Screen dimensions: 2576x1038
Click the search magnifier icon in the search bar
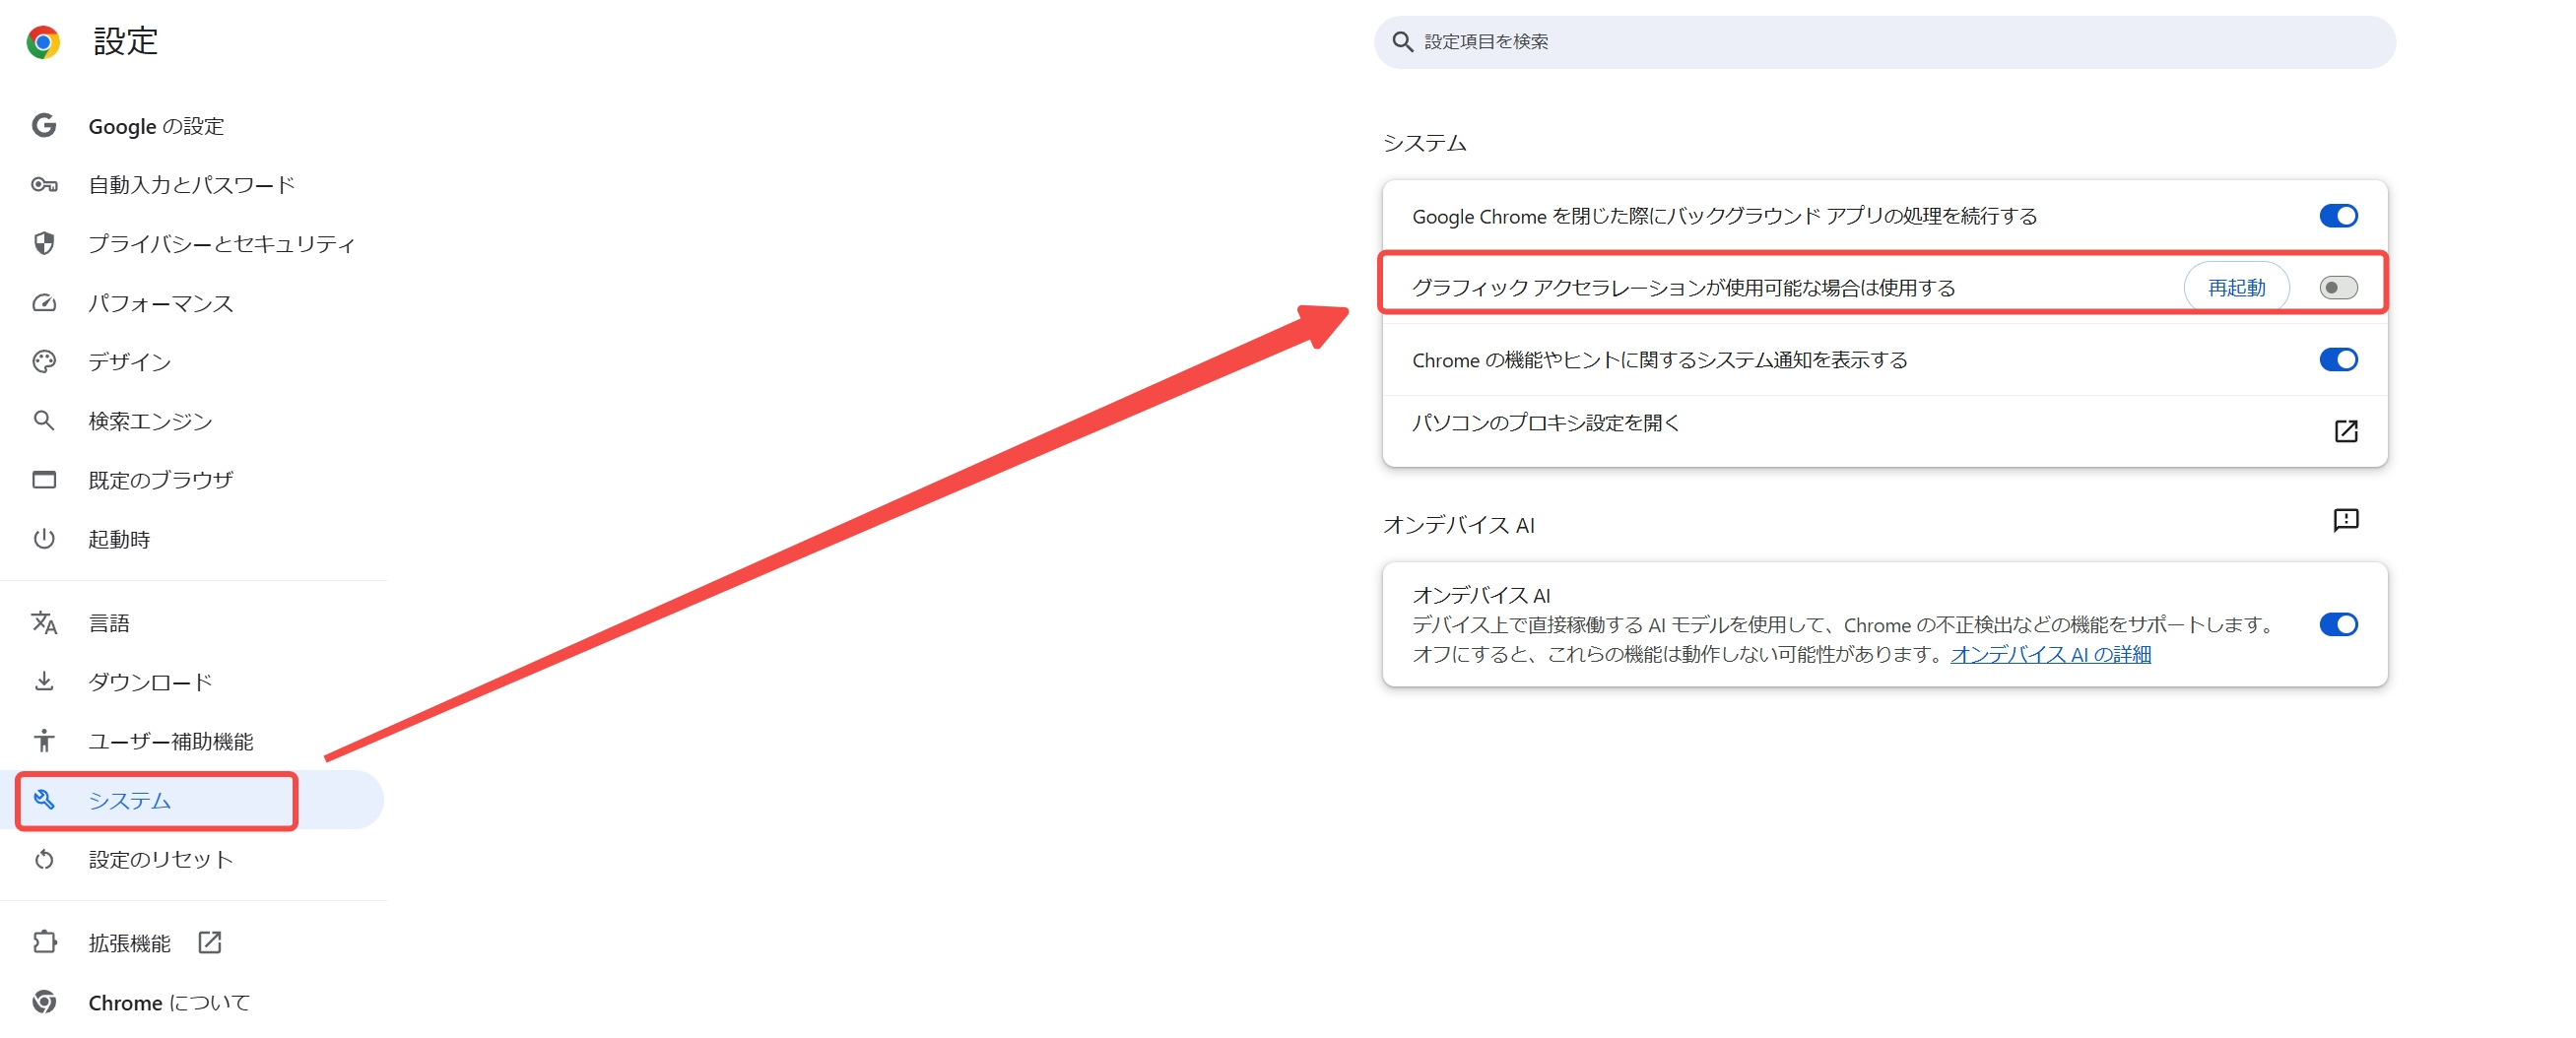1403,42
